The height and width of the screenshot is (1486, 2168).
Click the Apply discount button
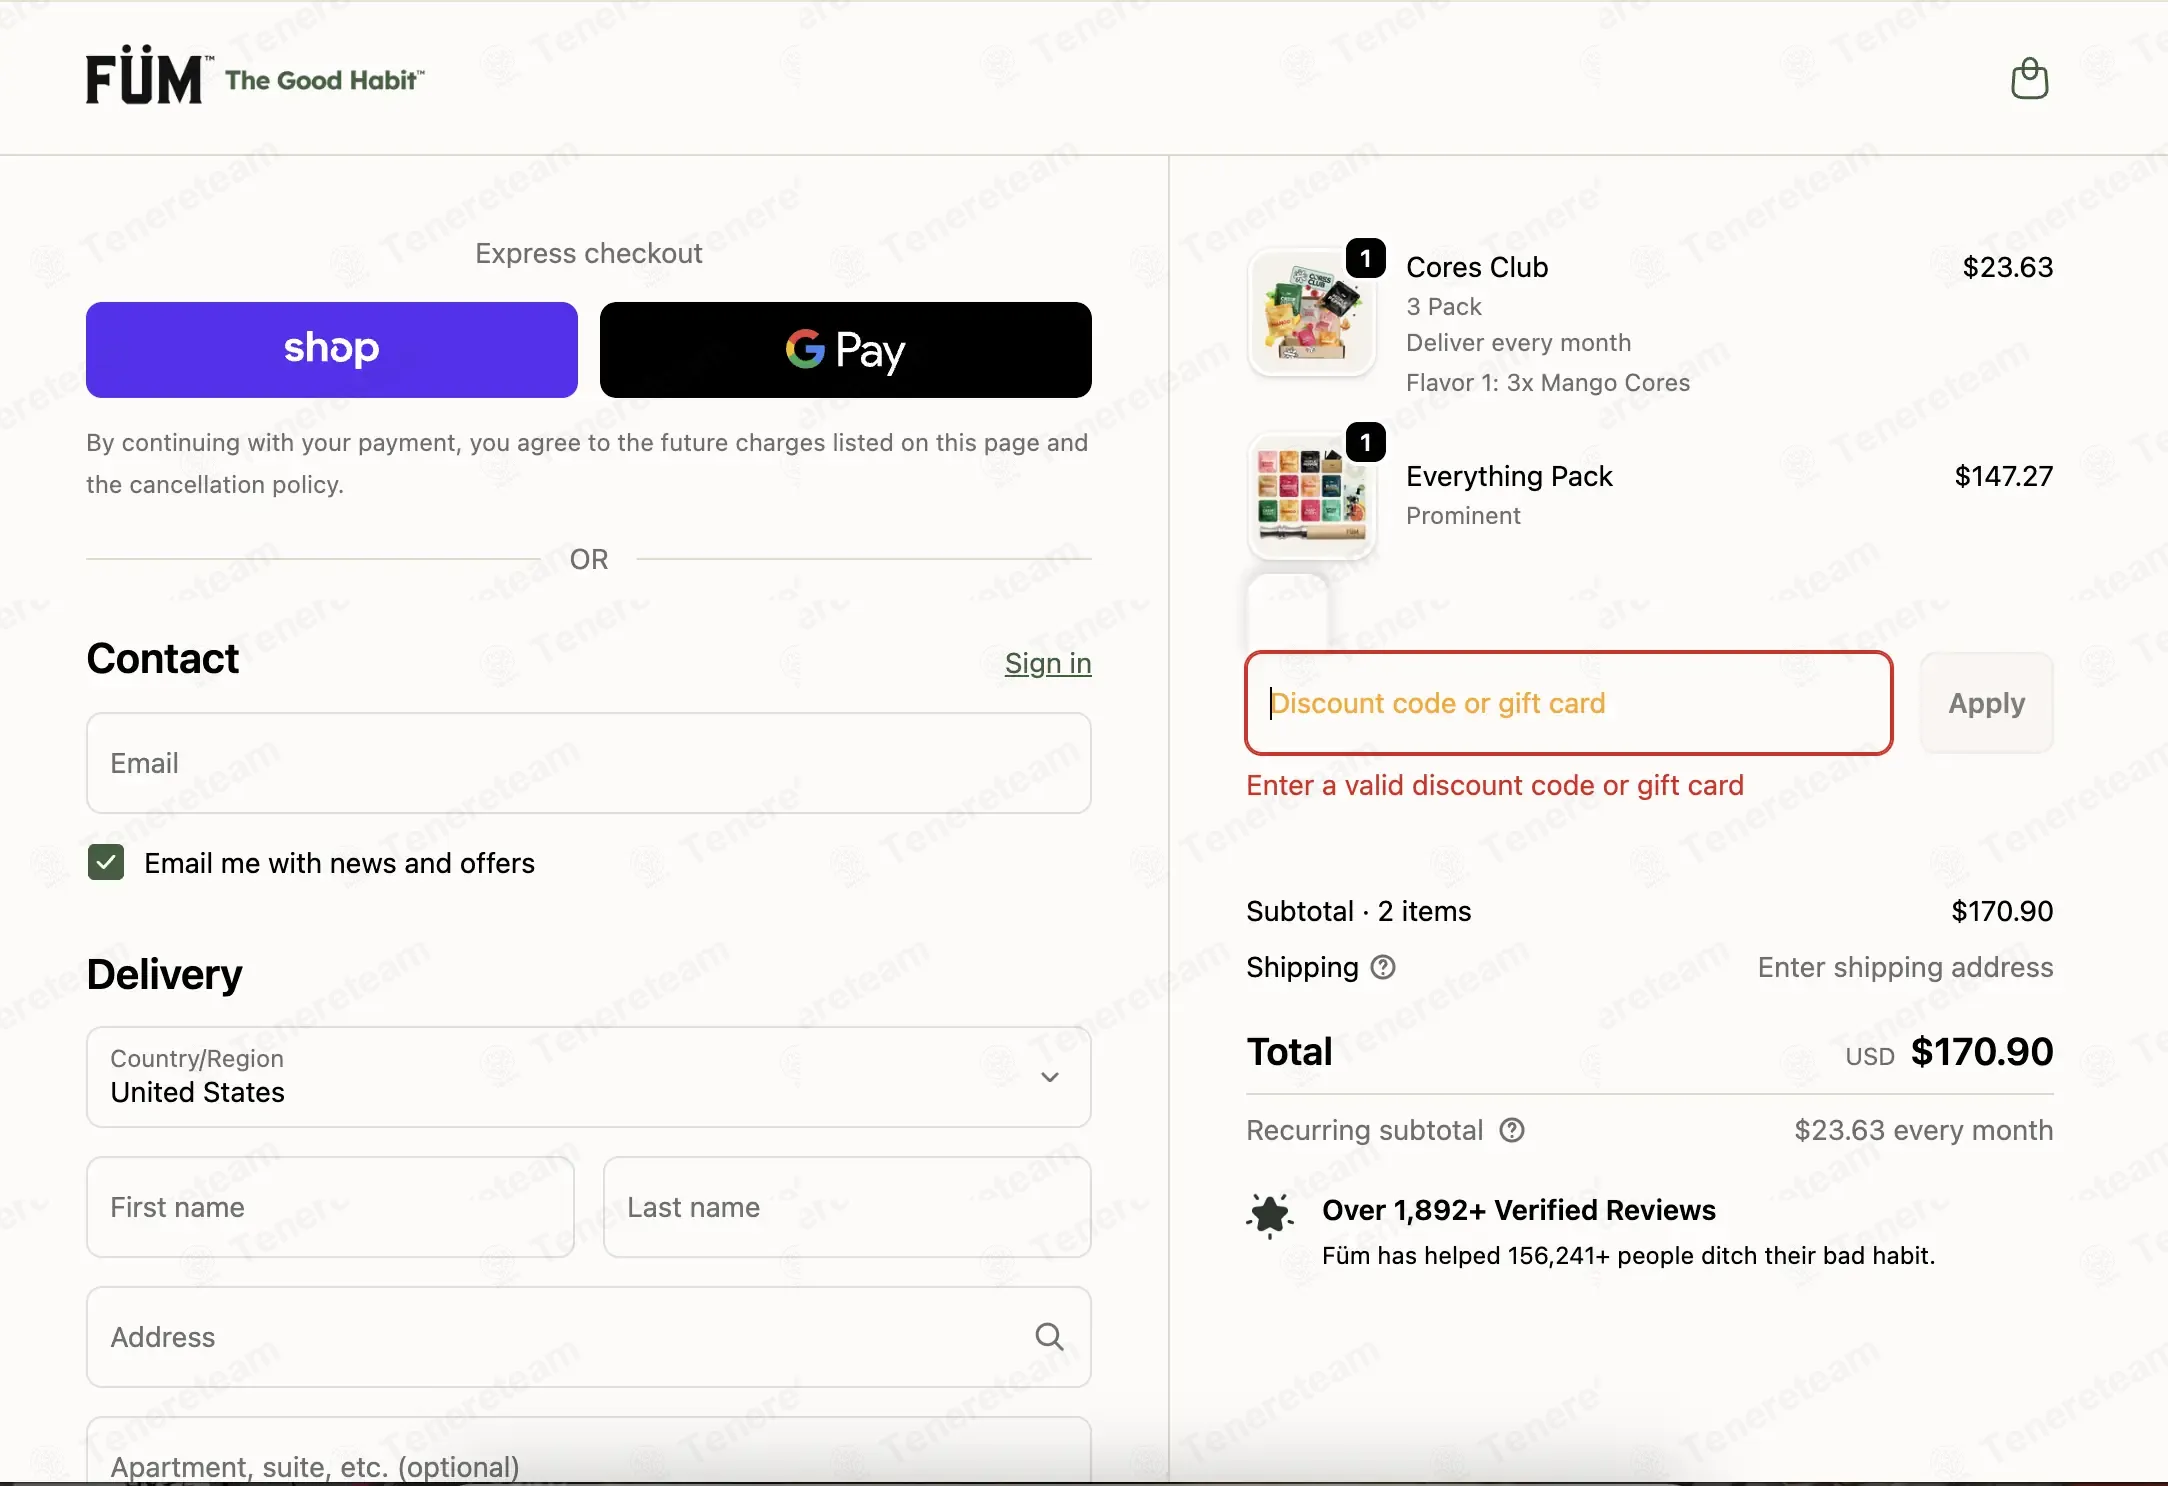pyautogui.click(x=1987, y=703)
